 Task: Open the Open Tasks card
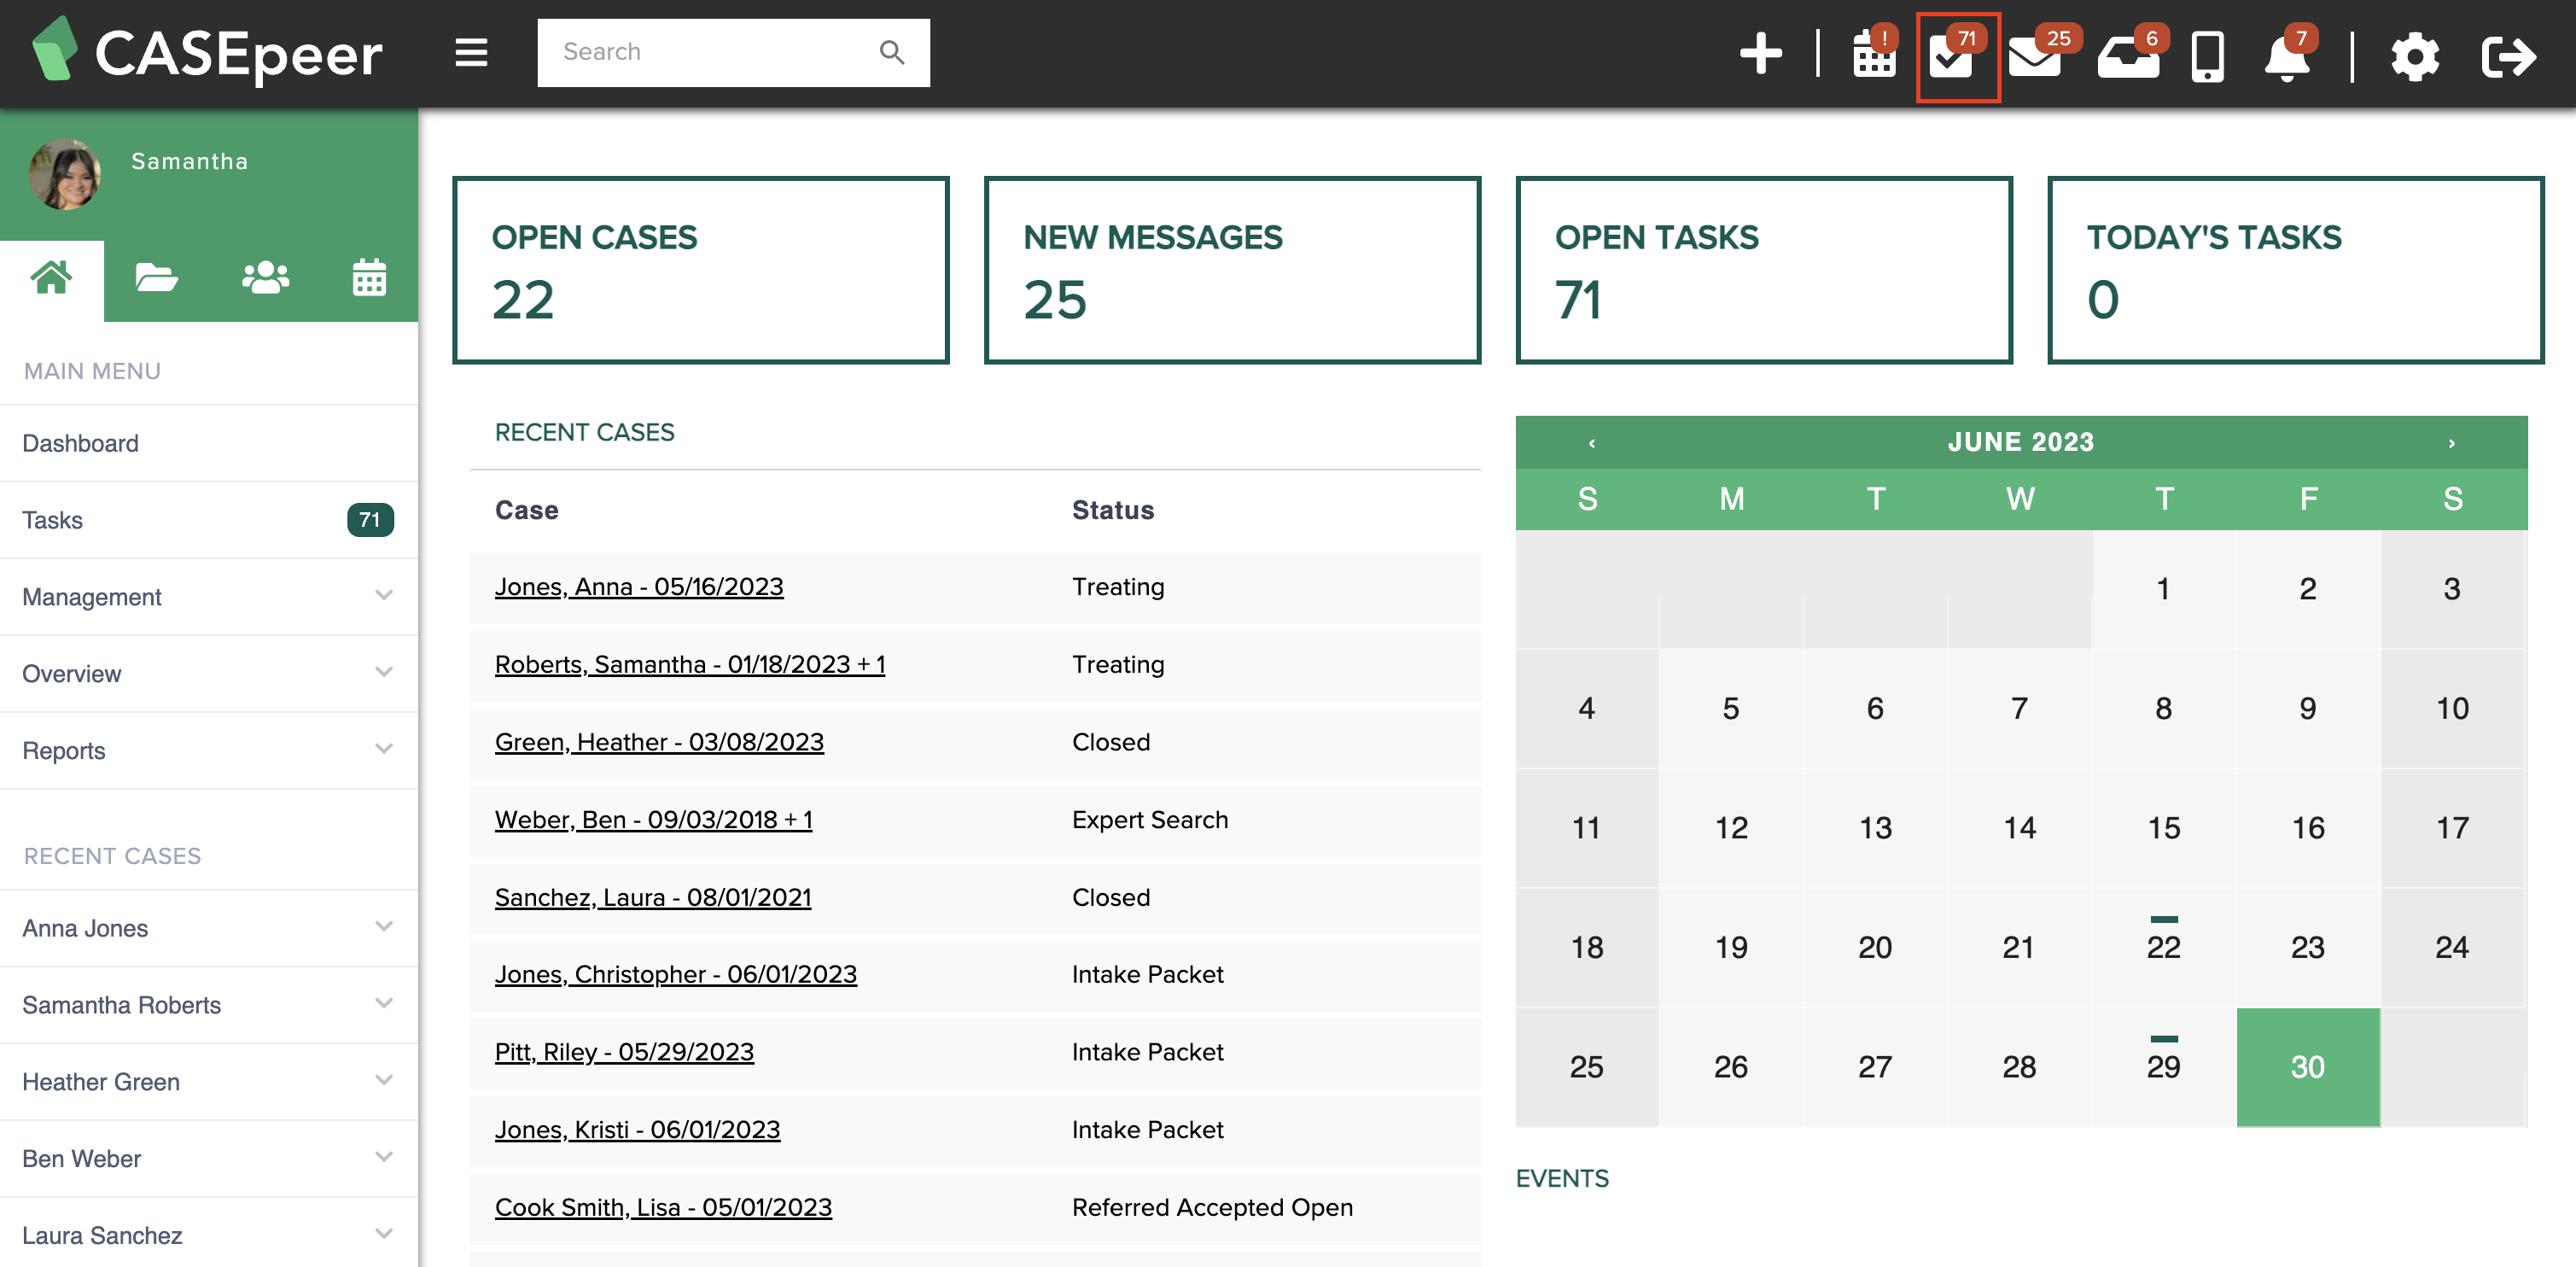tap(1764, 270)
